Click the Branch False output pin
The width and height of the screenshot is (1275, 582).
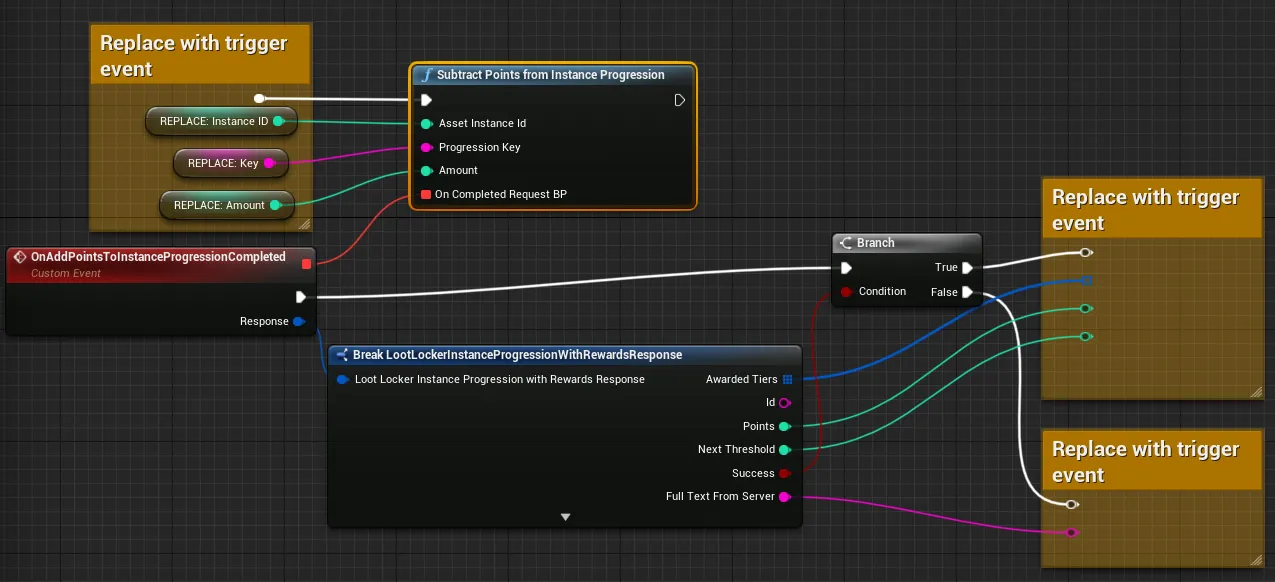[967, 292]
